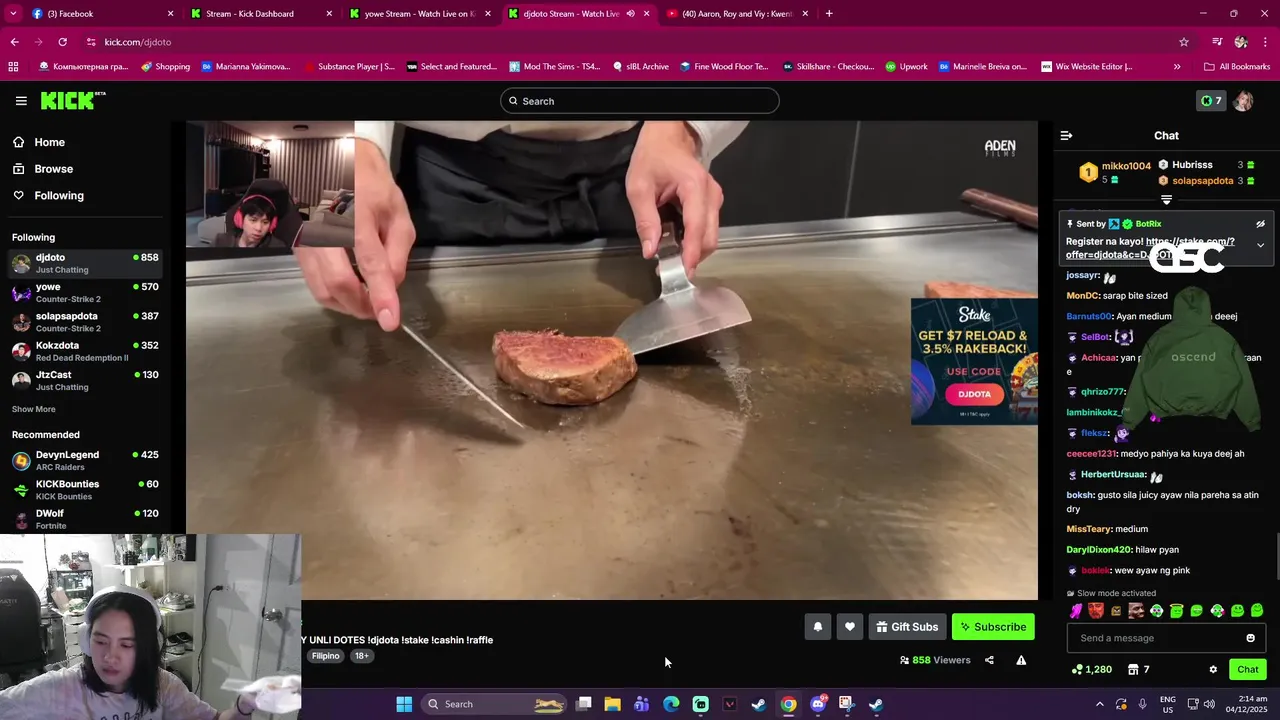Open Discord from the taskbar
This screenshot has width=1280, height=720.
click(817, 704)
